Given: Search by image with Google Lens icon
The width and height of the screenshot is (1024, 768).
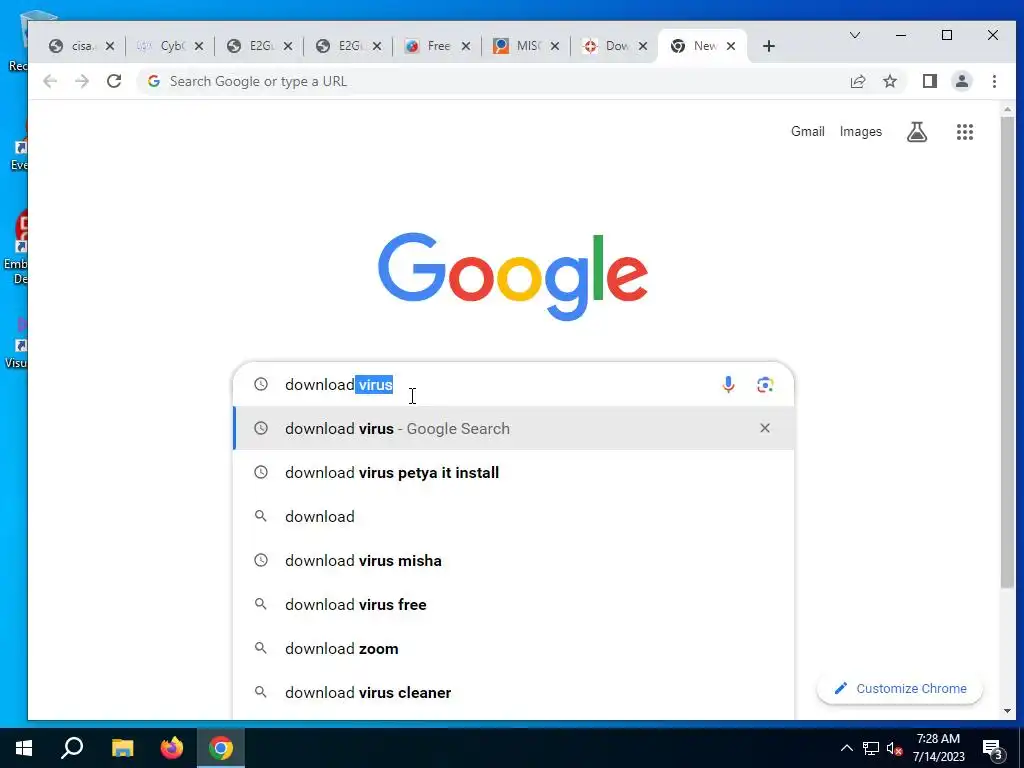Looking at the screenshot, I should pyautogui.click(x=765, y=384).
